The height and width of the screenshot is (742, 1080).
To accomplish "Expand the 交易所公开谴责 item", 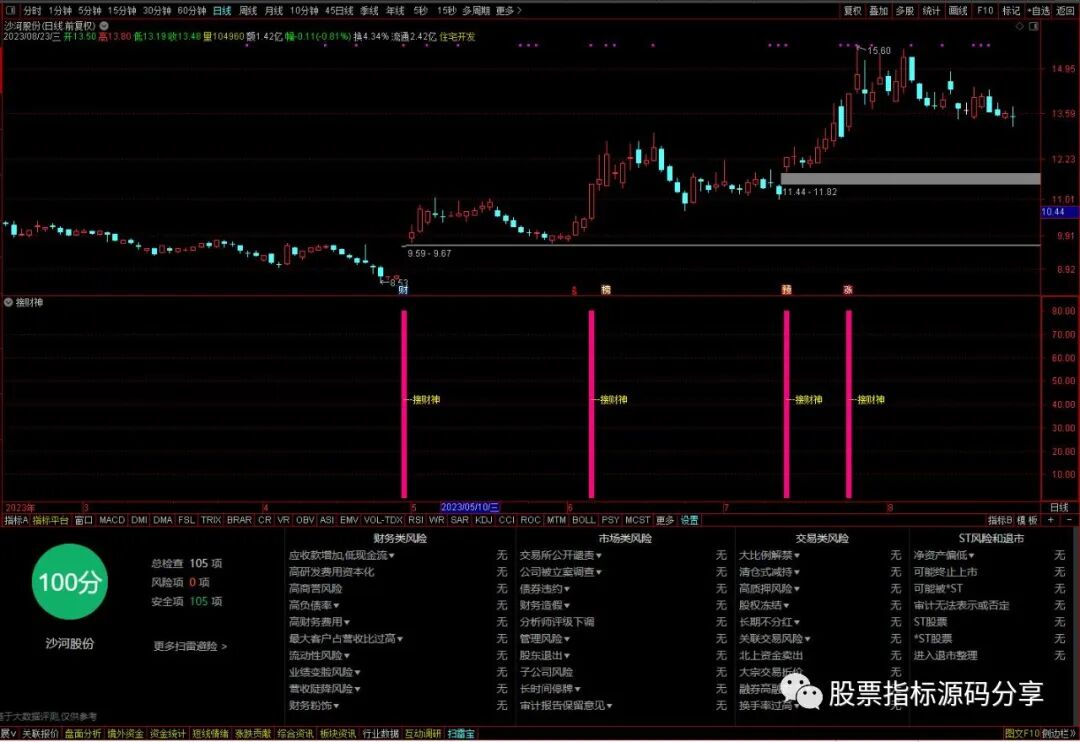I will tap(561, 555).
